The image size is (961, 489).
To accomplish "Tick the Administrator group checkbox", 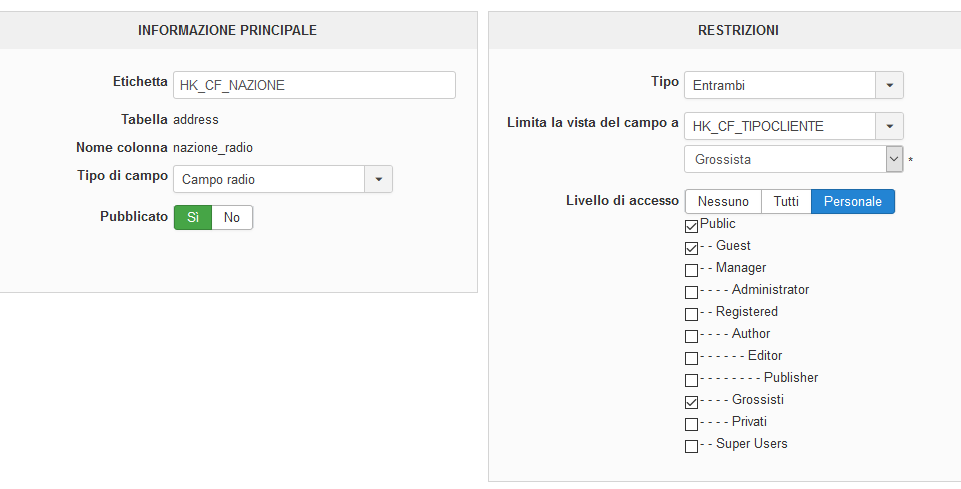I will [692, 292].
